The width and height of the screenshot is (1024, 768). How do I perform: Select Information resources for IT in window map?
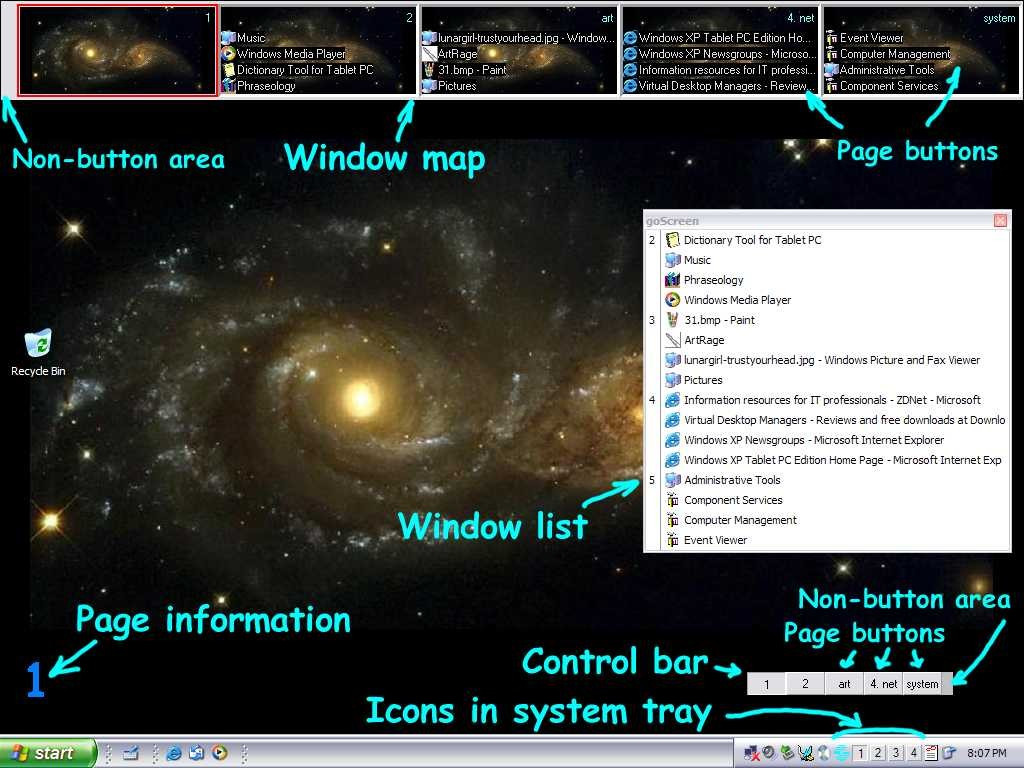pos(720,70)
